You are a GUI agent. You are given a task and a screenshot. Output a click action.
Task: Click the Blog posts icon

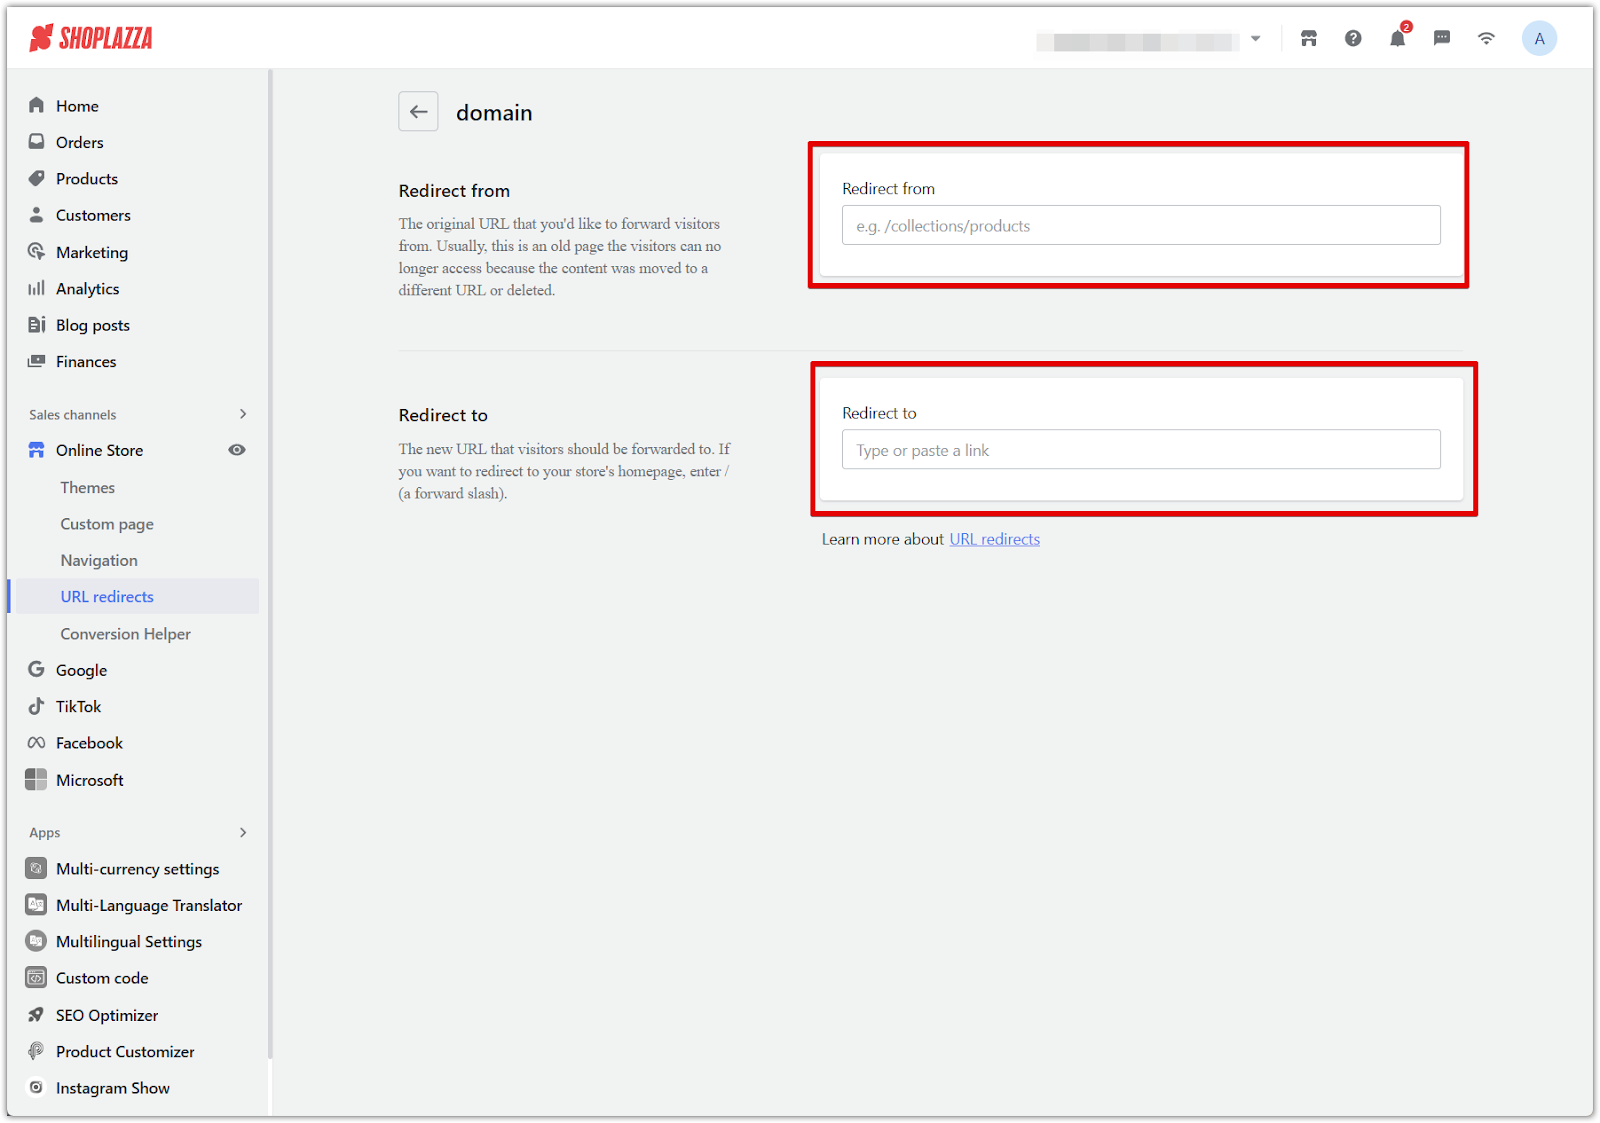(37, 325)
